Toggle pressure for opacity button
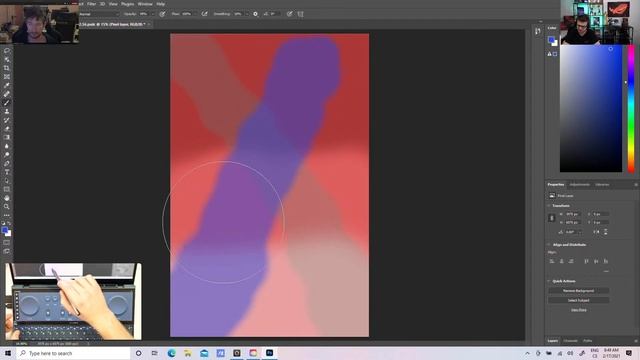This screenshot has height=360, width=640. (x=162, y=14)
